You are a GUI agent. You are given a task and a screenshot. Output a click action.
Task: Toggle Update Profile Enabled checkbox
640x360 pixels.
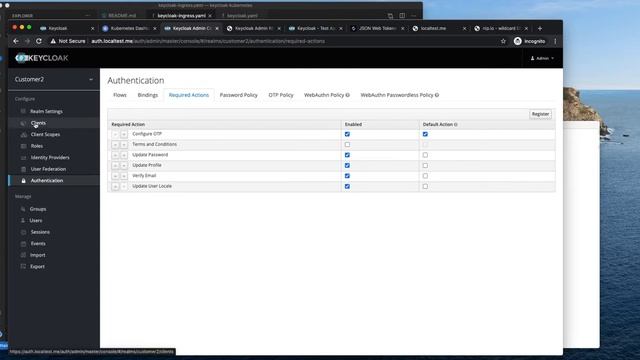point(347,165)
